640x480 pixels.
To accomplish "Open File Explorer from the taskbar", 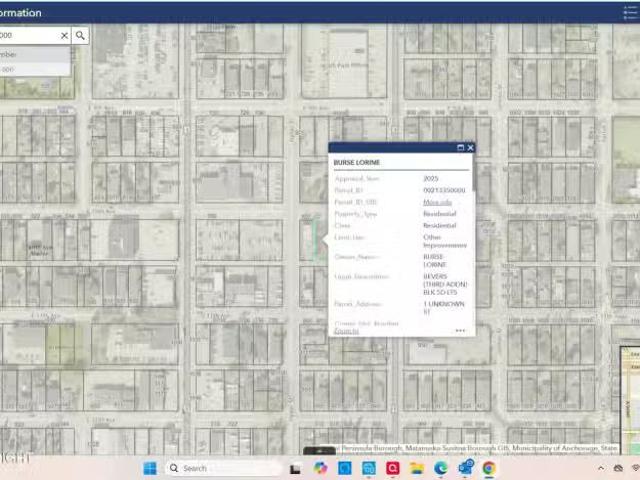I will (x=417, y=468).
